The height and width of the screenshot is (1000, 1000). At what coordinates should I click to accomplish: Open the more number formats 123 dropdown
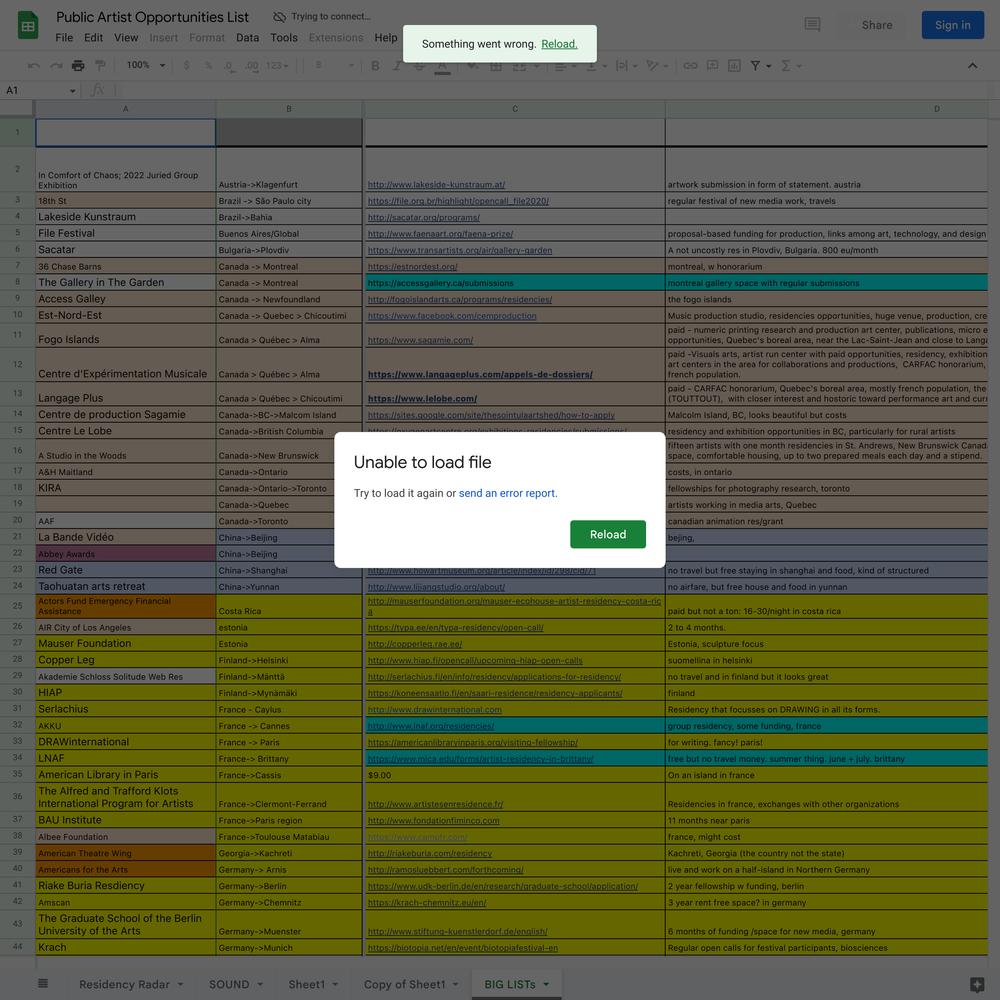click(277, 65)
